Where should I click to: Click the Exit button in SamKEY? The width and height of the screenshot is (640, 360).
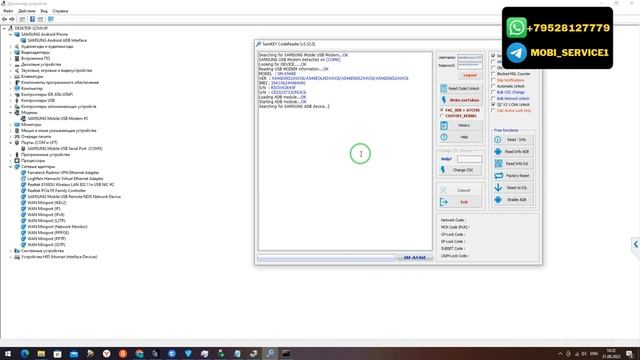460,202
